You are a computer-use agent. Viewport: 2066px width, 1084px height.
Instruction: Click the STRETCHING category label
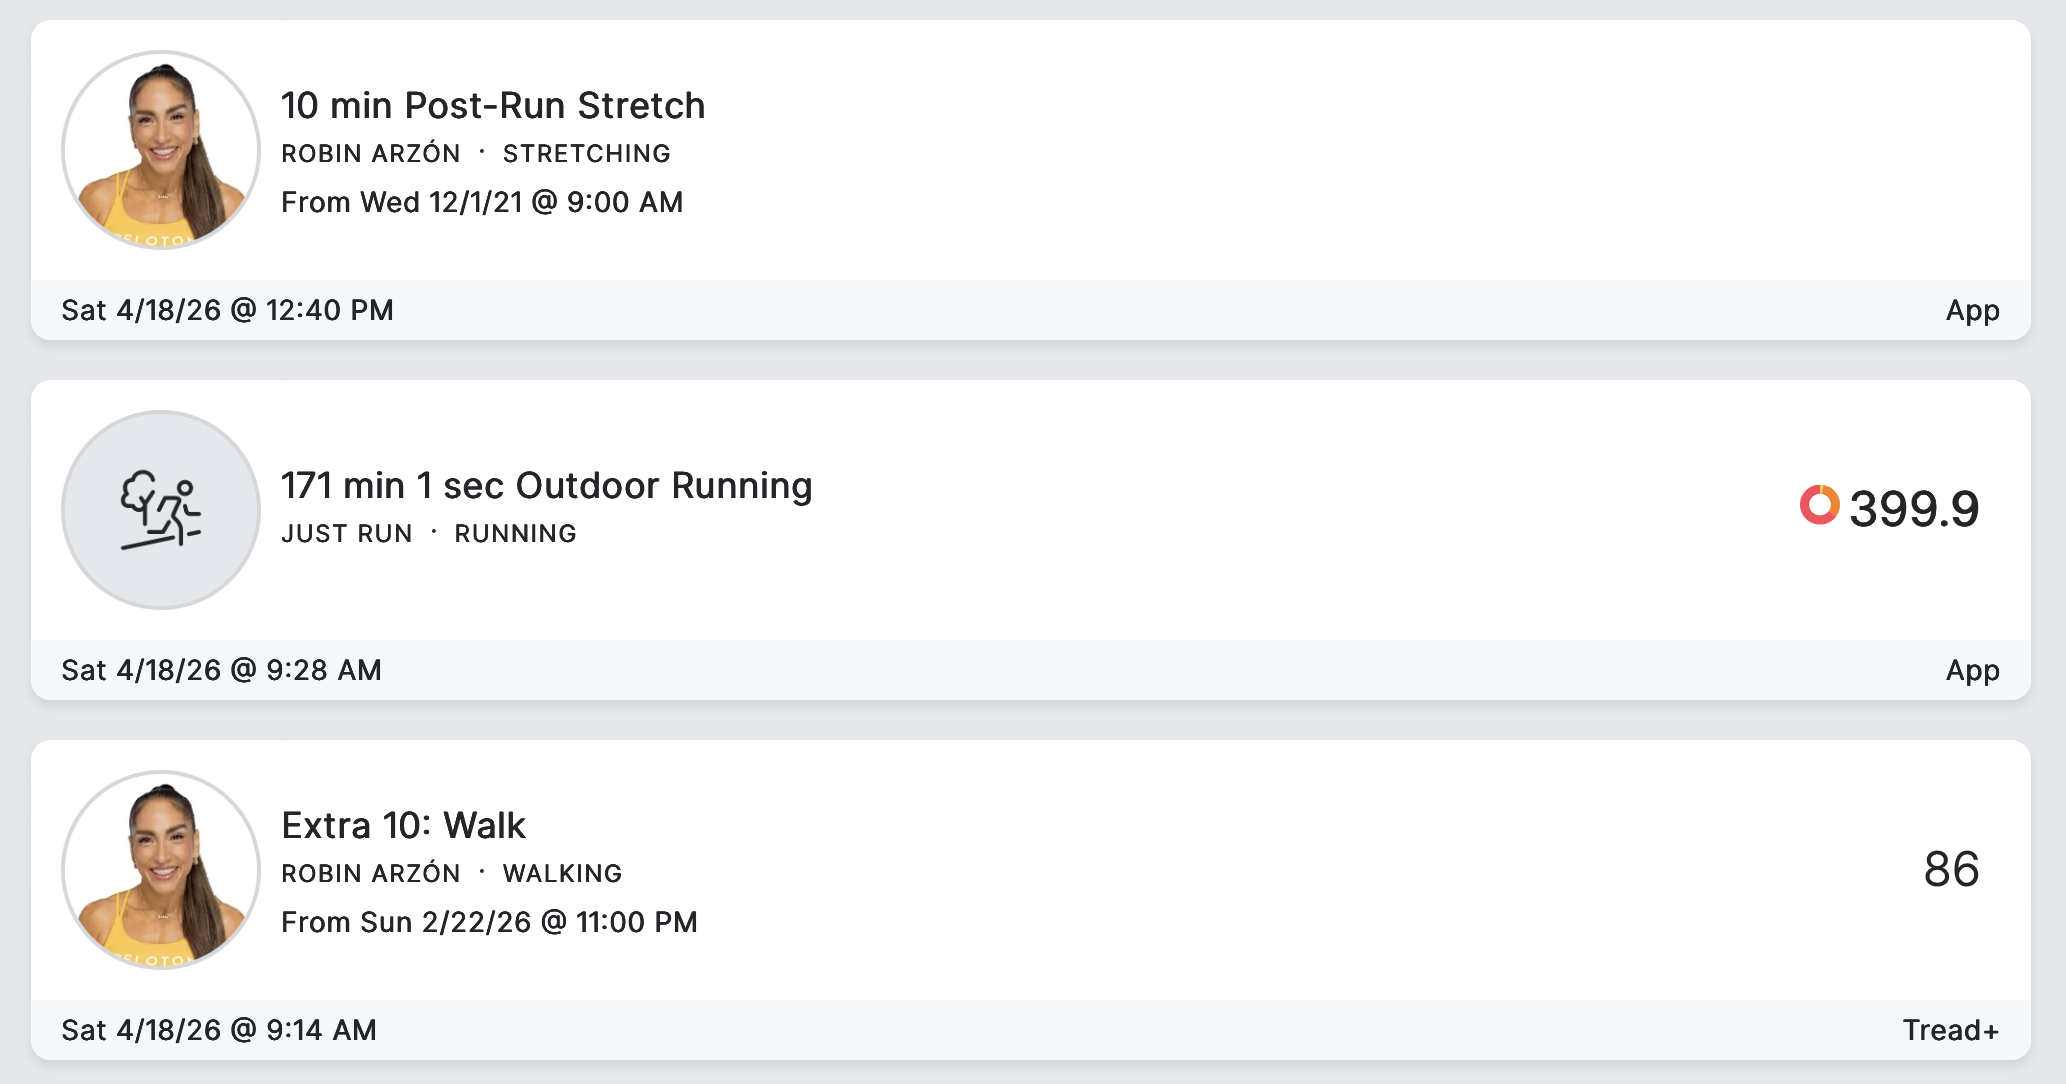586,154
